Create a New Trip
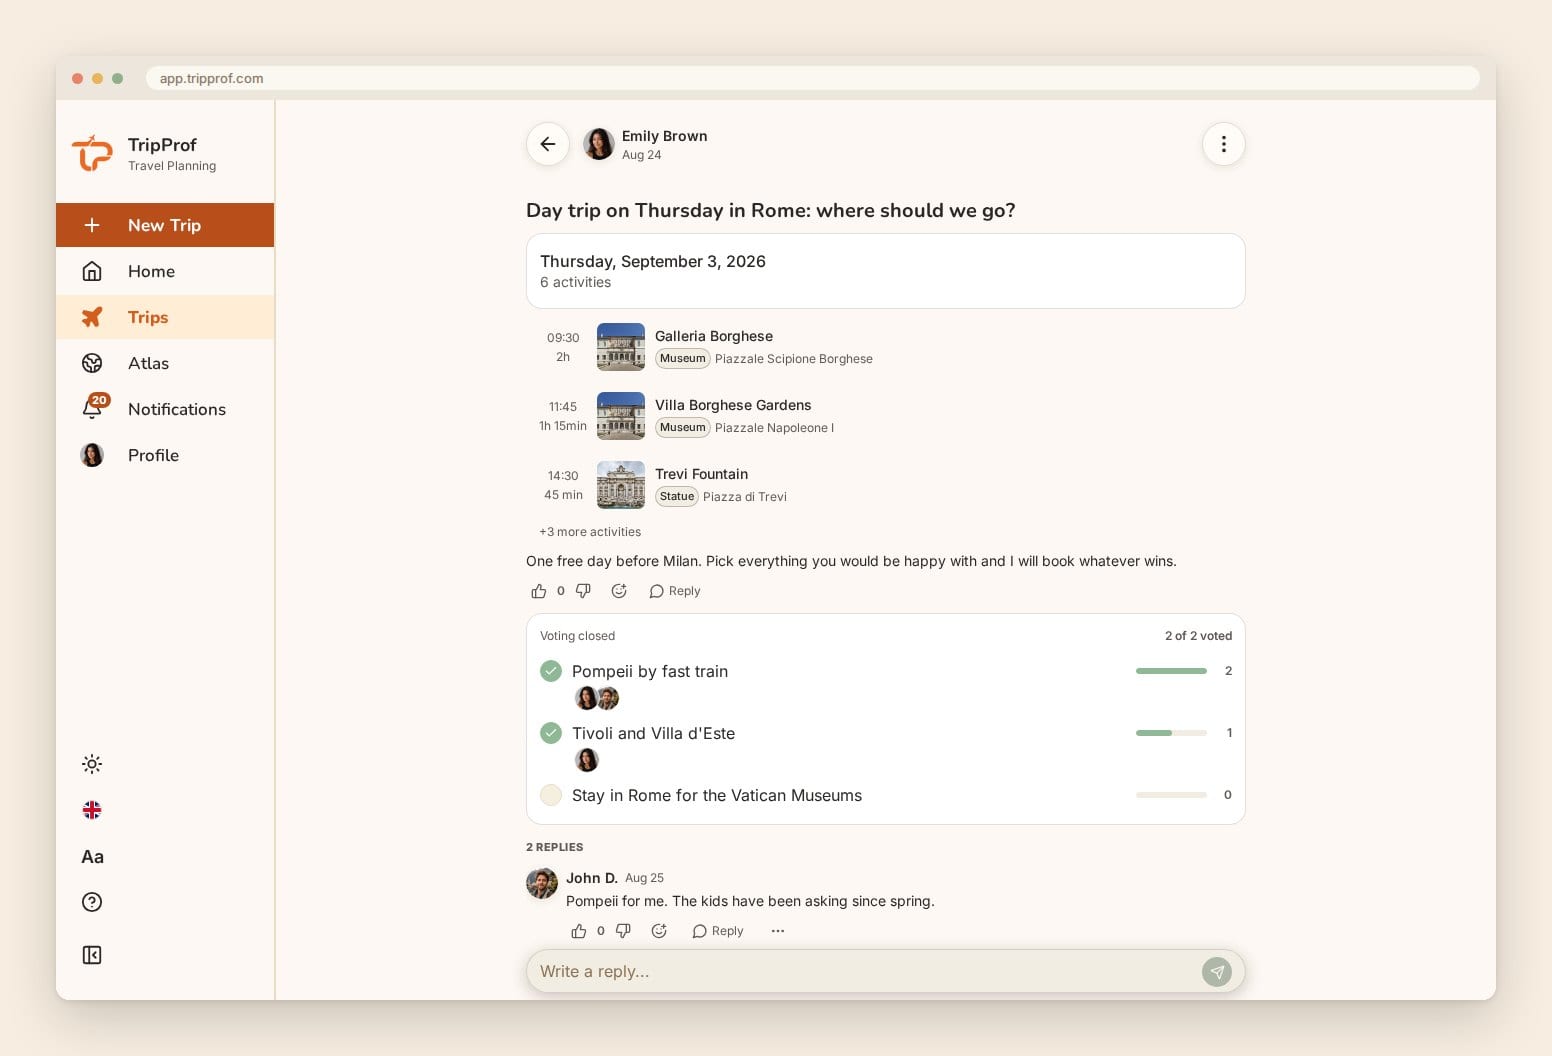1552x1056 pixels. (x=165, y=225)
